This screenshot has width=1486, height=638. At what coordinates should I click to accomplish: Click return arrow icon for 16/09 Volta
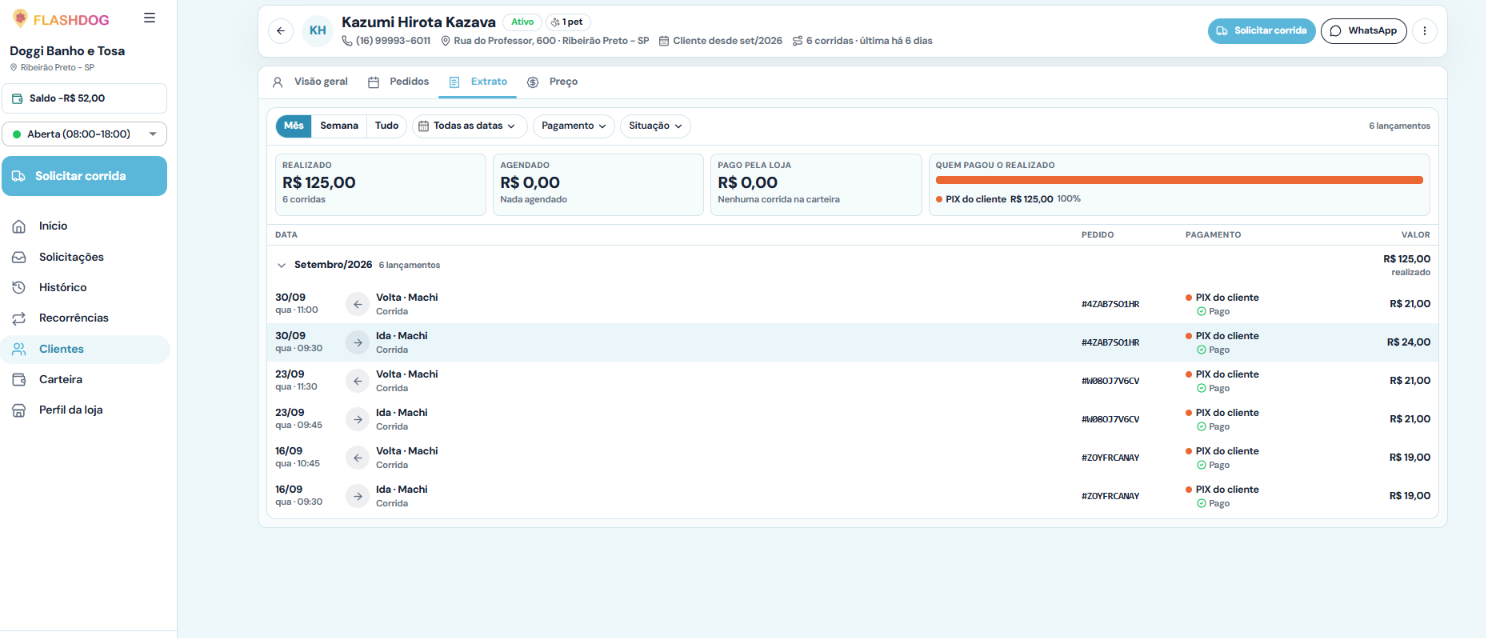358,457
